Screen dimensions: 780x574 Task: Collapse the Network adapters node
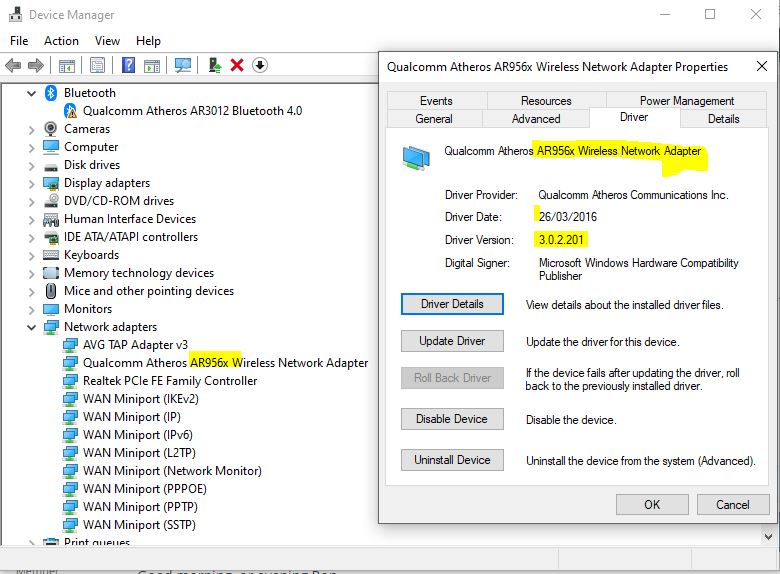31,327
